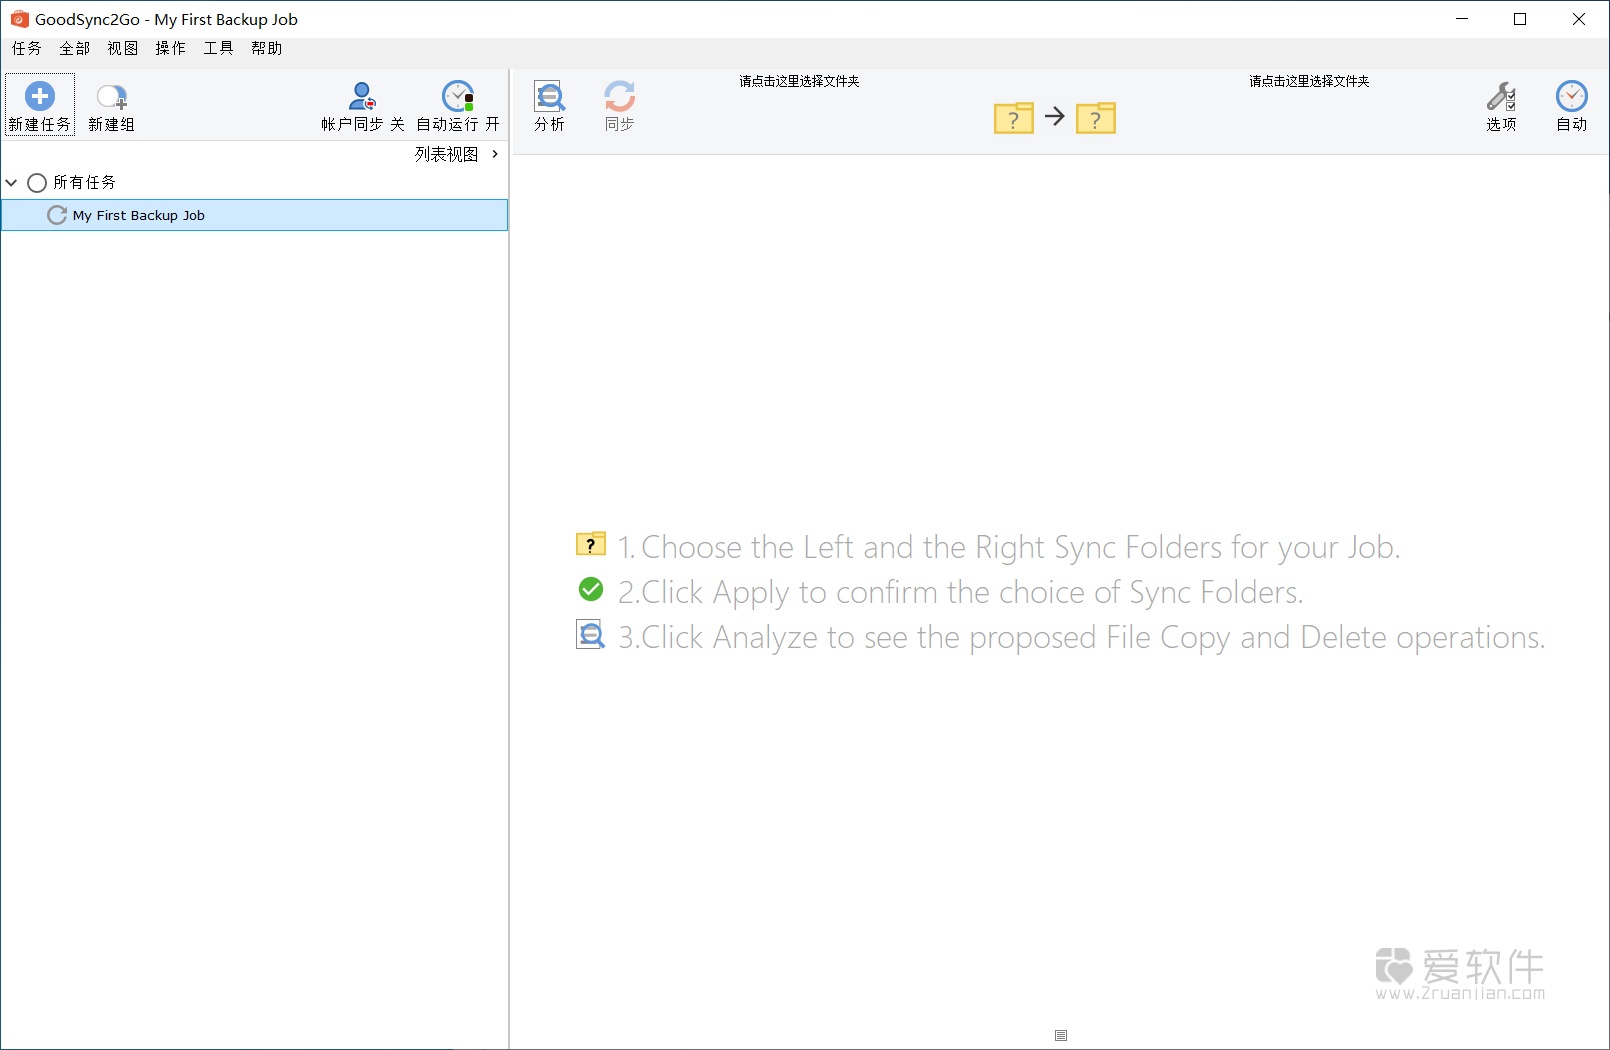Click left 请点击这里选择文件夹 folder link

coord(799,82)
